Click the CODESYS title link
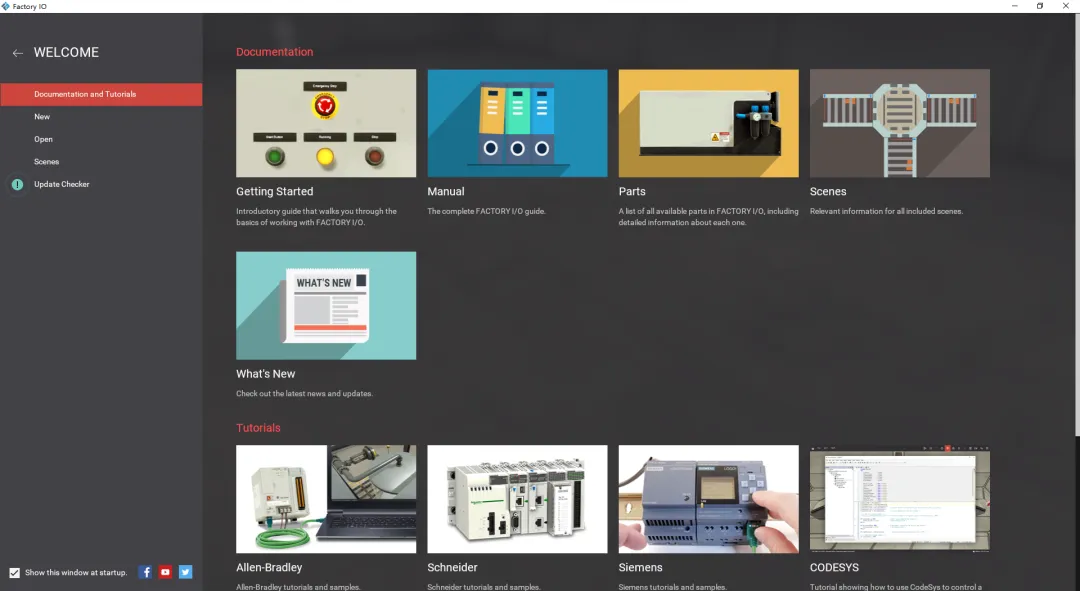This screenshot has height=591, width=1080. pos(834,568)
